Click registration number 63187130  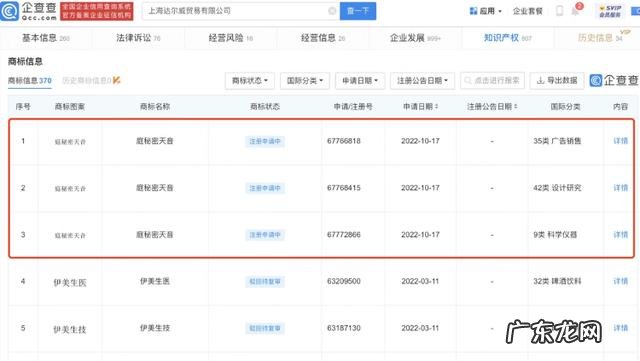click(344, 328)
